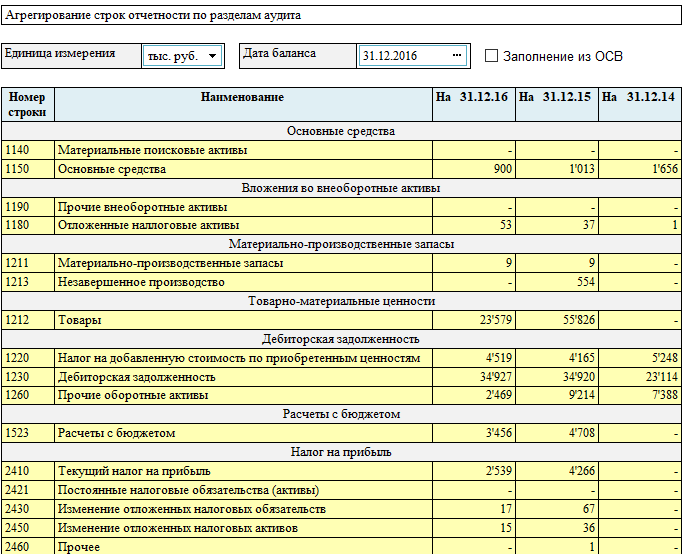The height and width of the screenshot is (554, 684).
Task: Click section header Вложения во внеоборотные активы
Action: coord(341,188)
